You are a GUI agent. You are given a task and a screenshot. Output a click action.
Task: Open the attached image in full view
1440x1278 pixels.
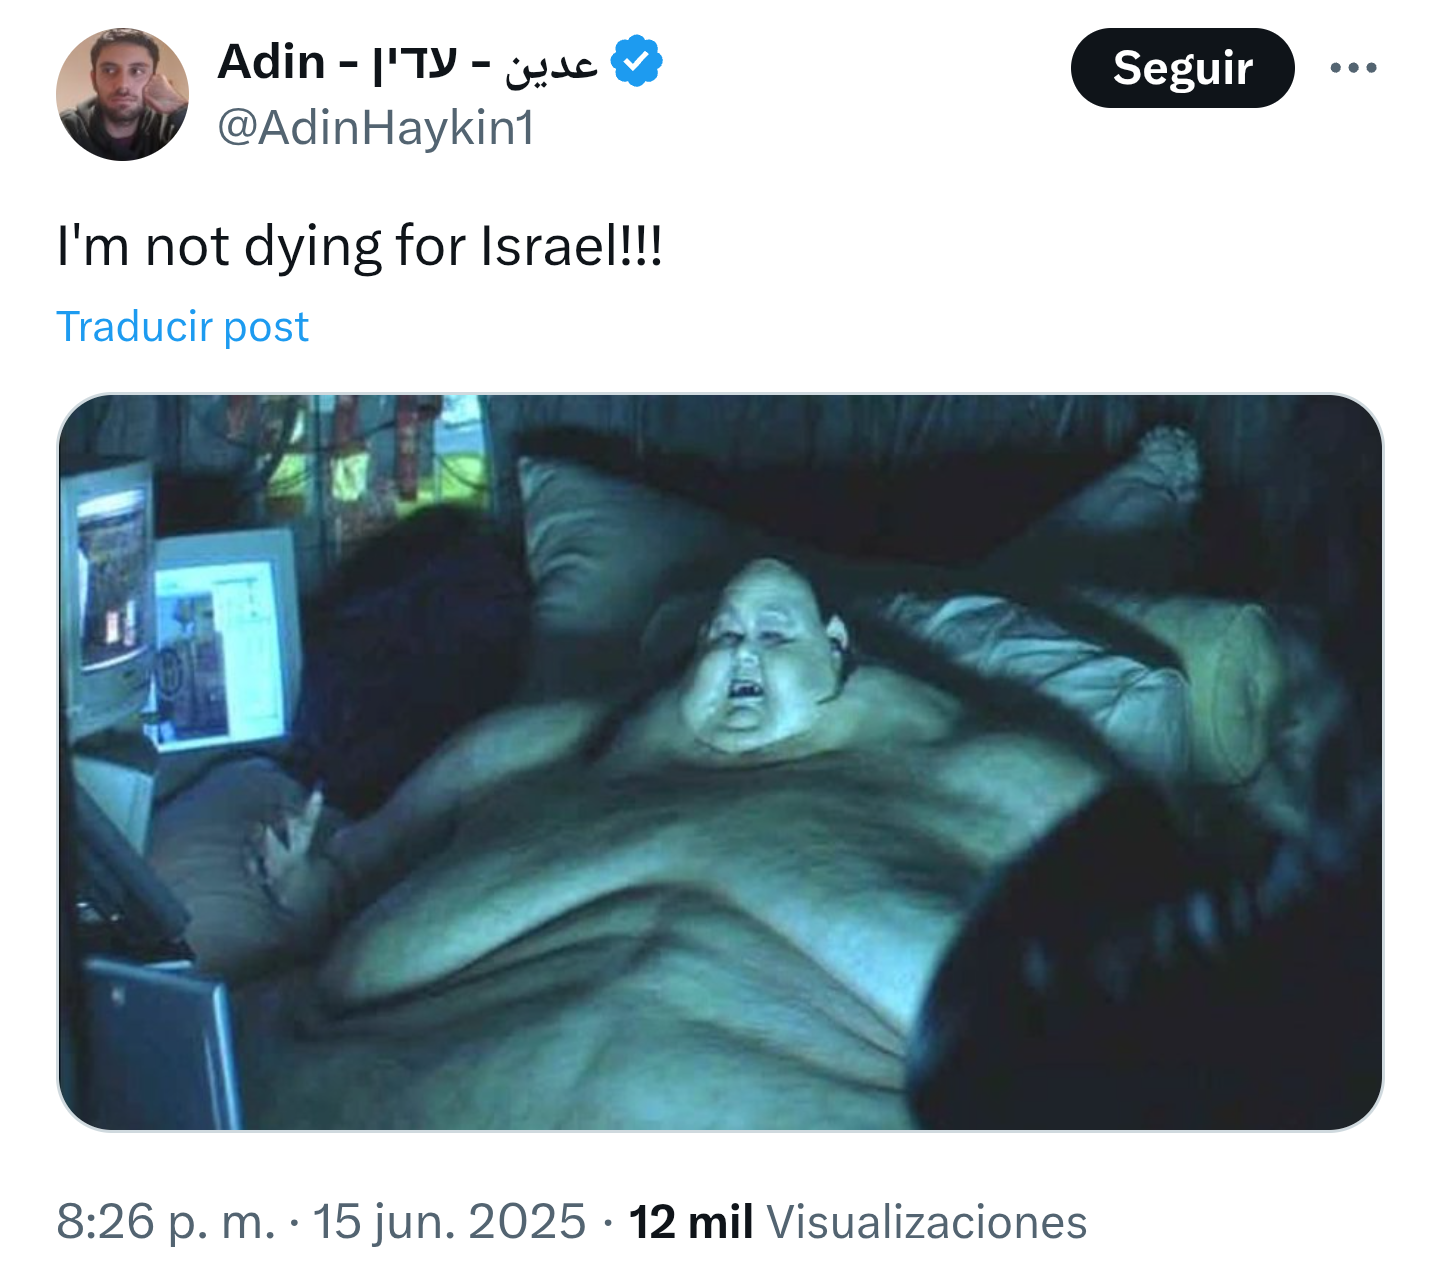(720, 762)
